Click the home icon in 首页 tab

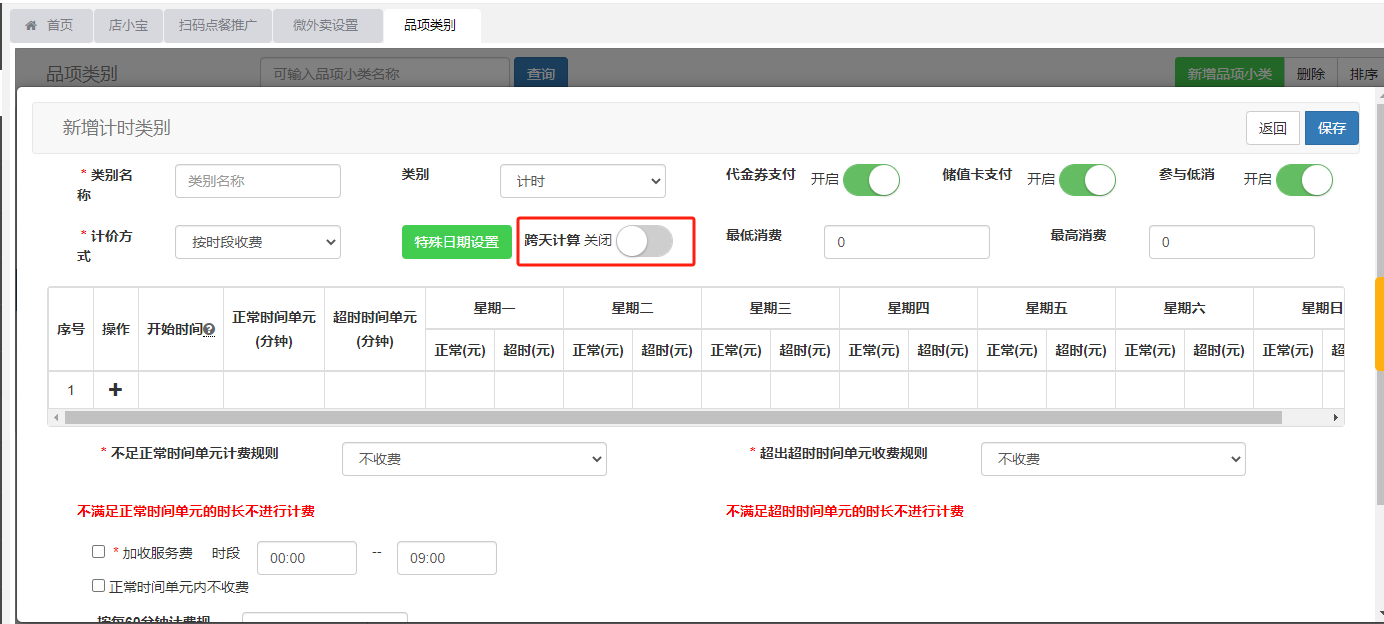point(31,26)
